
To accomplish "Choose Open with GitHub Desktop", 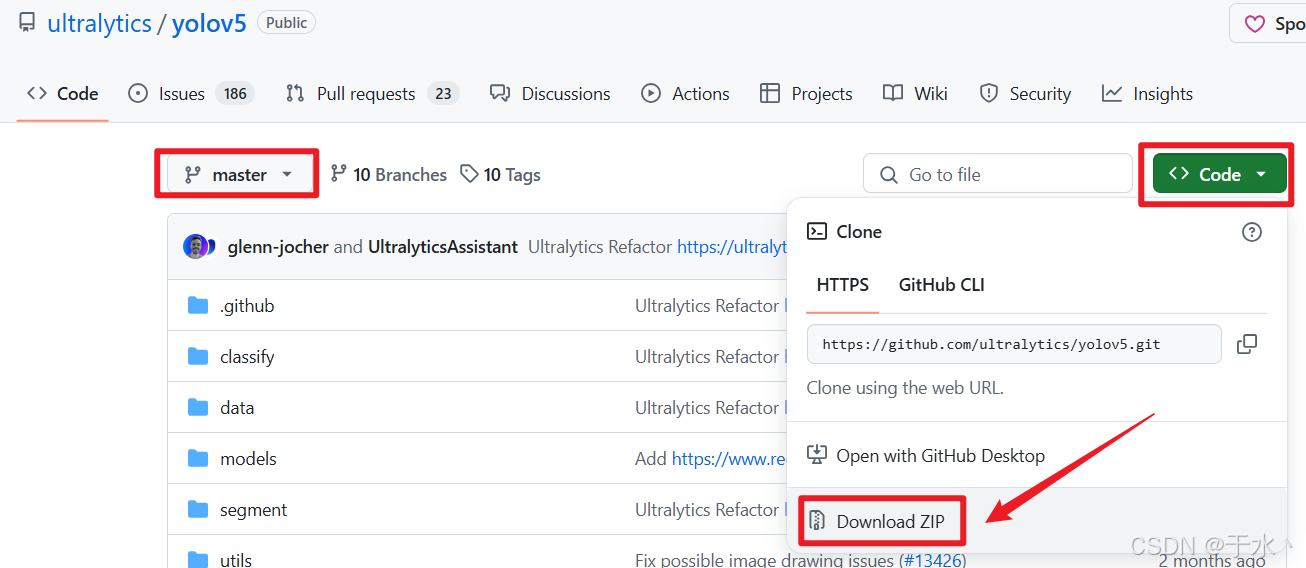I will tap(940, 455).
